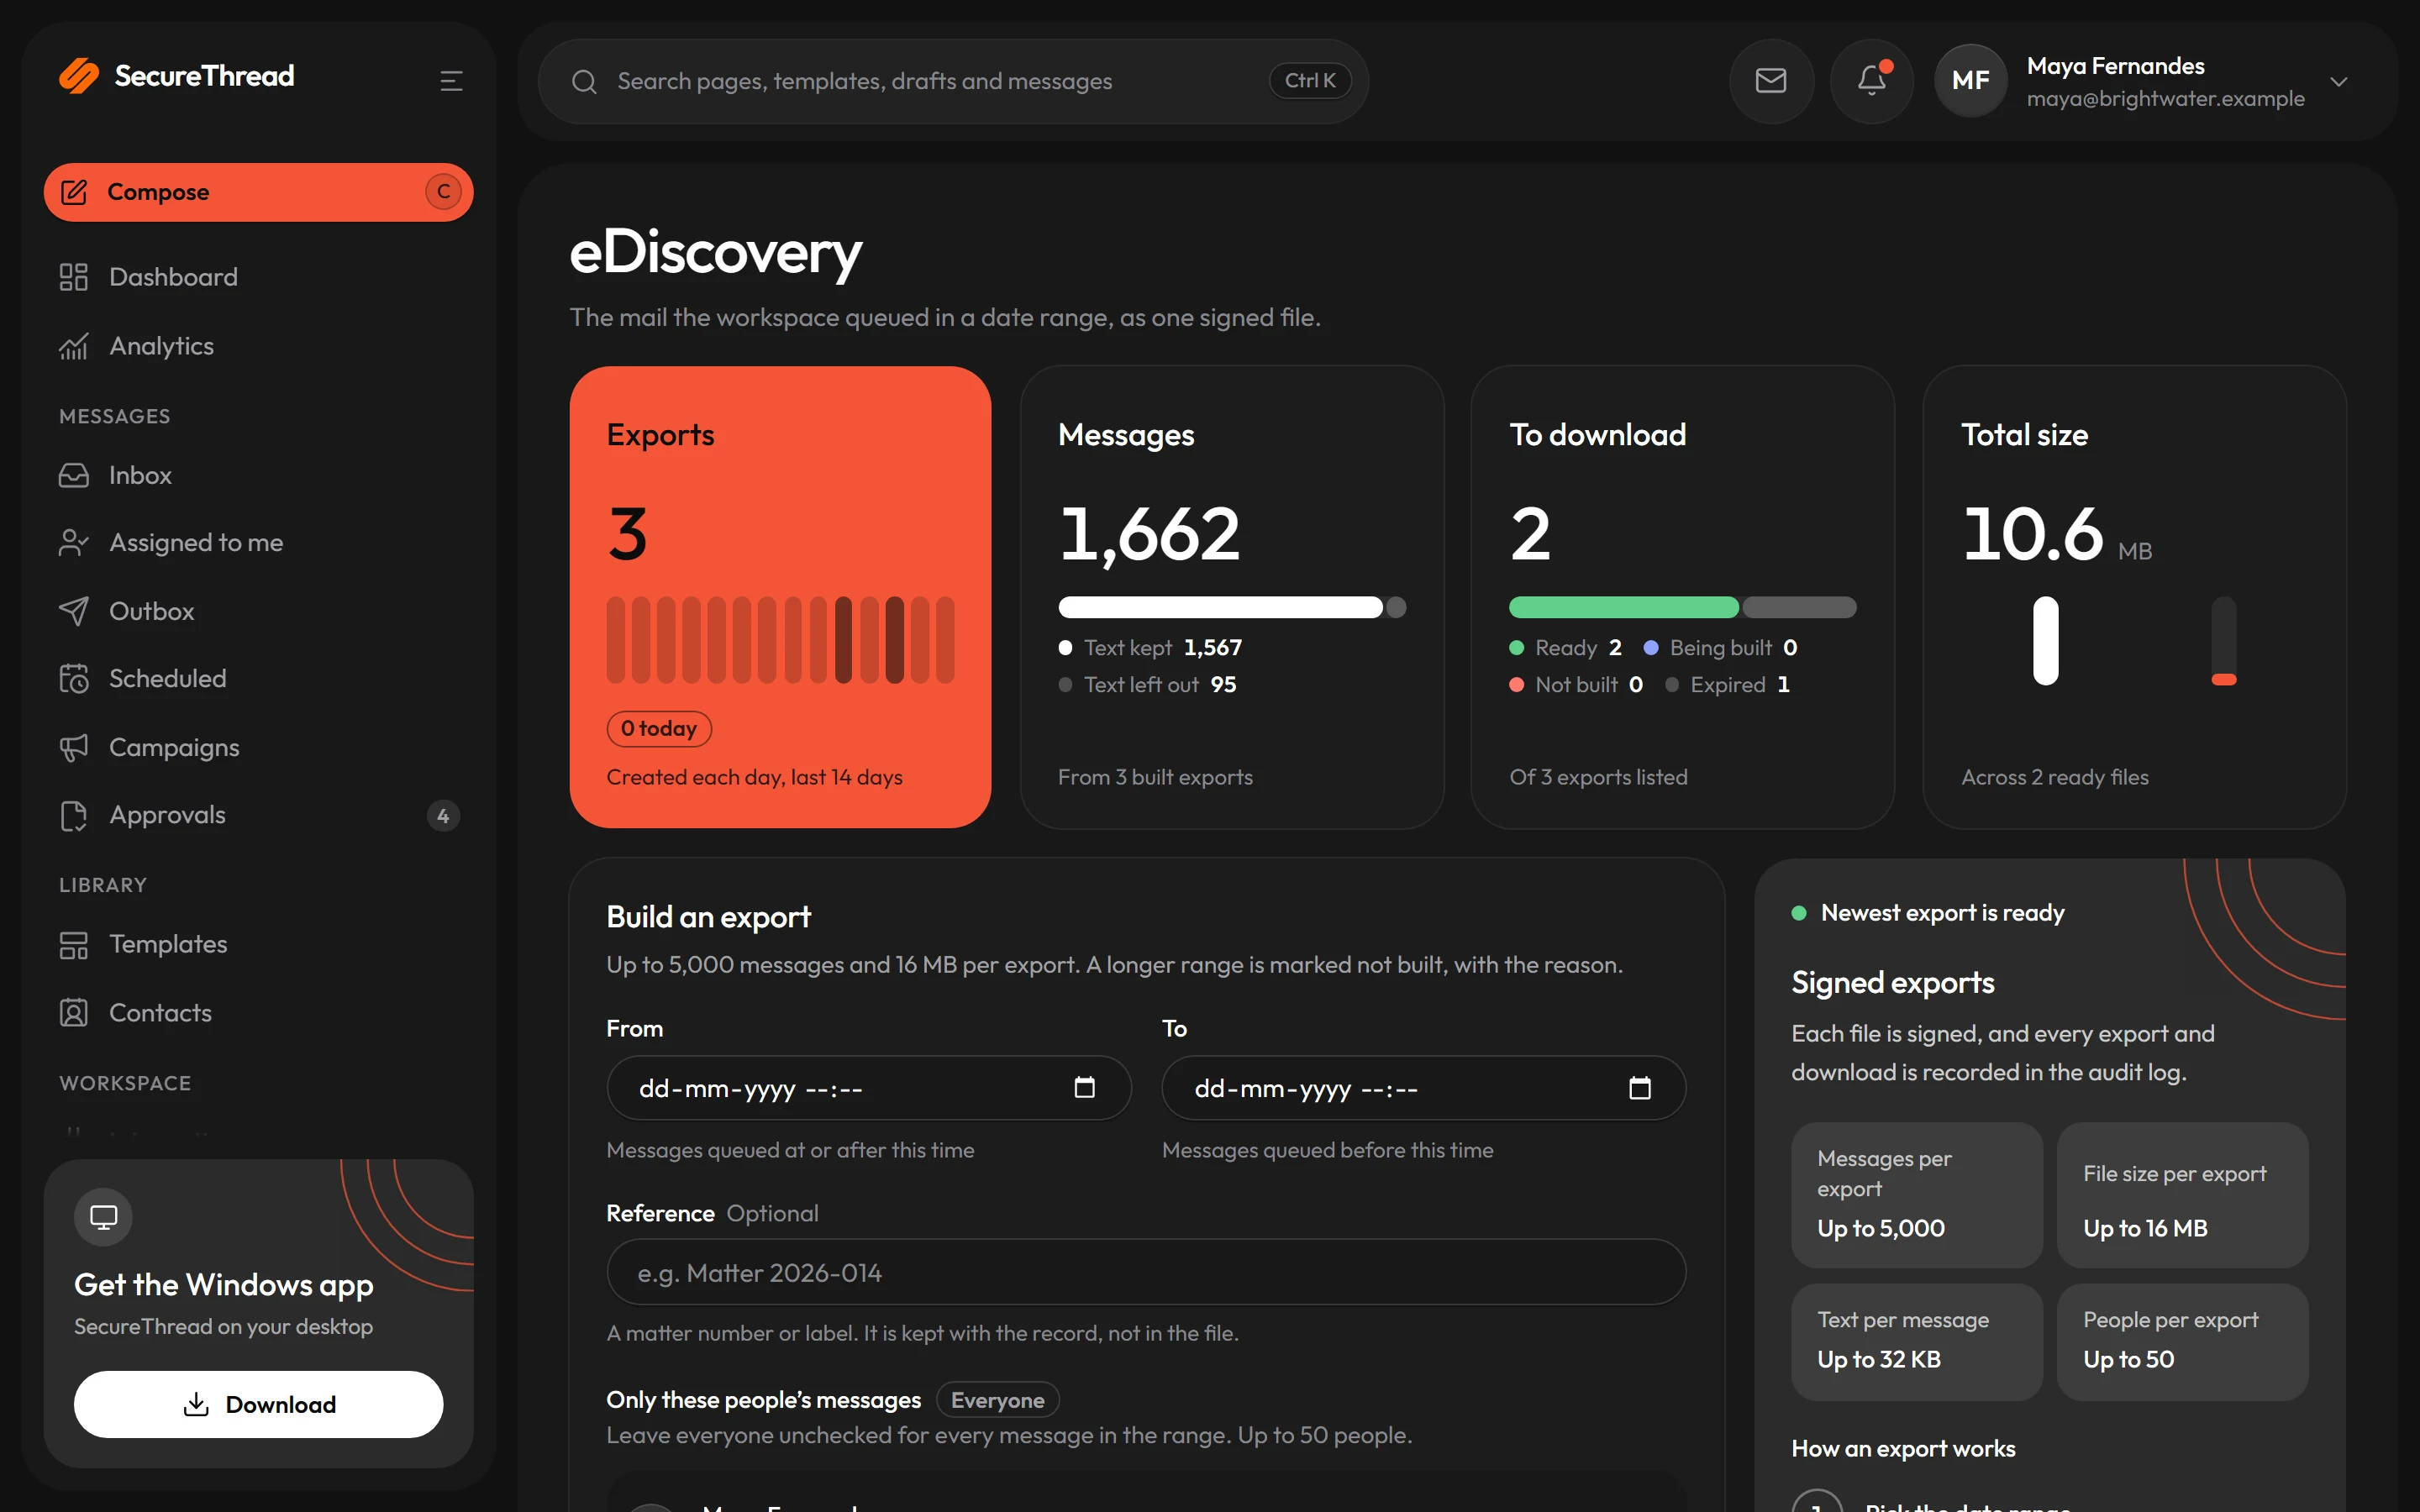2420x1512 pixels.
Task: Open the notifications bell
Action: tap(1871, 81)
